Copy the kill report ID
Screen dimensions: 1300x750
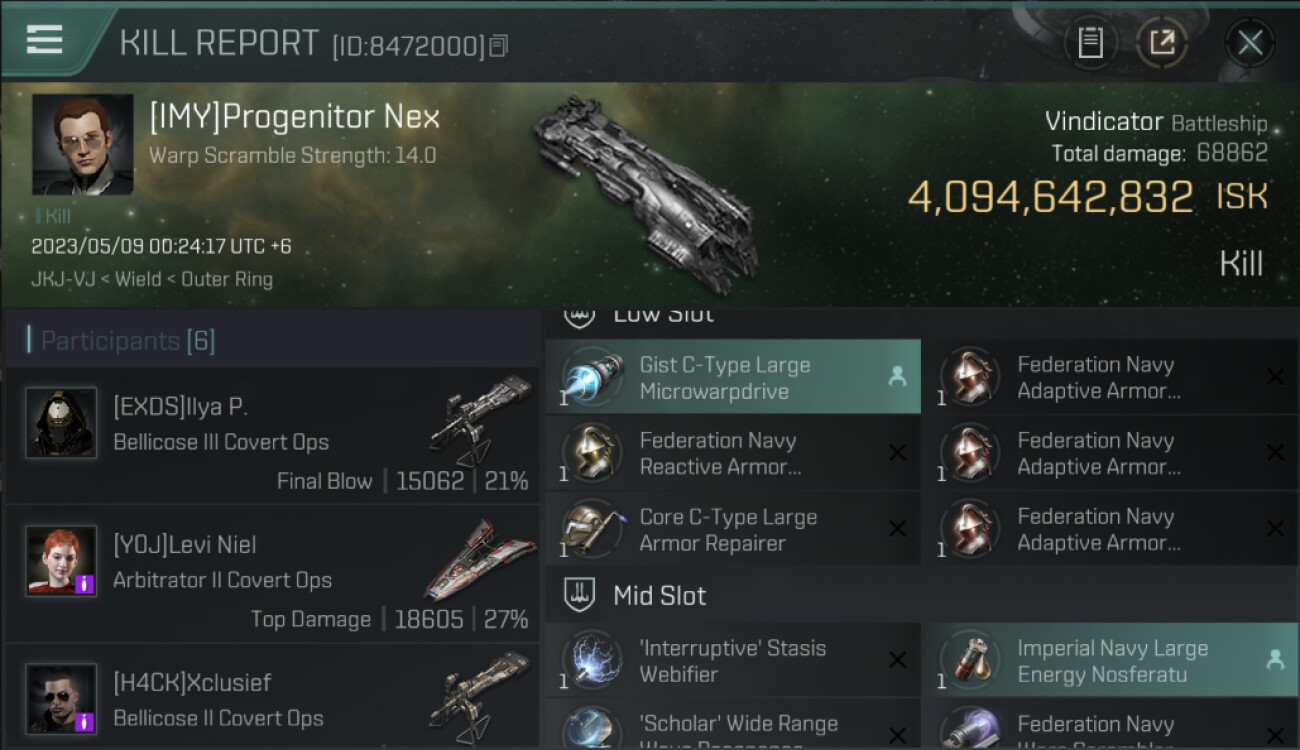[498, 46]
